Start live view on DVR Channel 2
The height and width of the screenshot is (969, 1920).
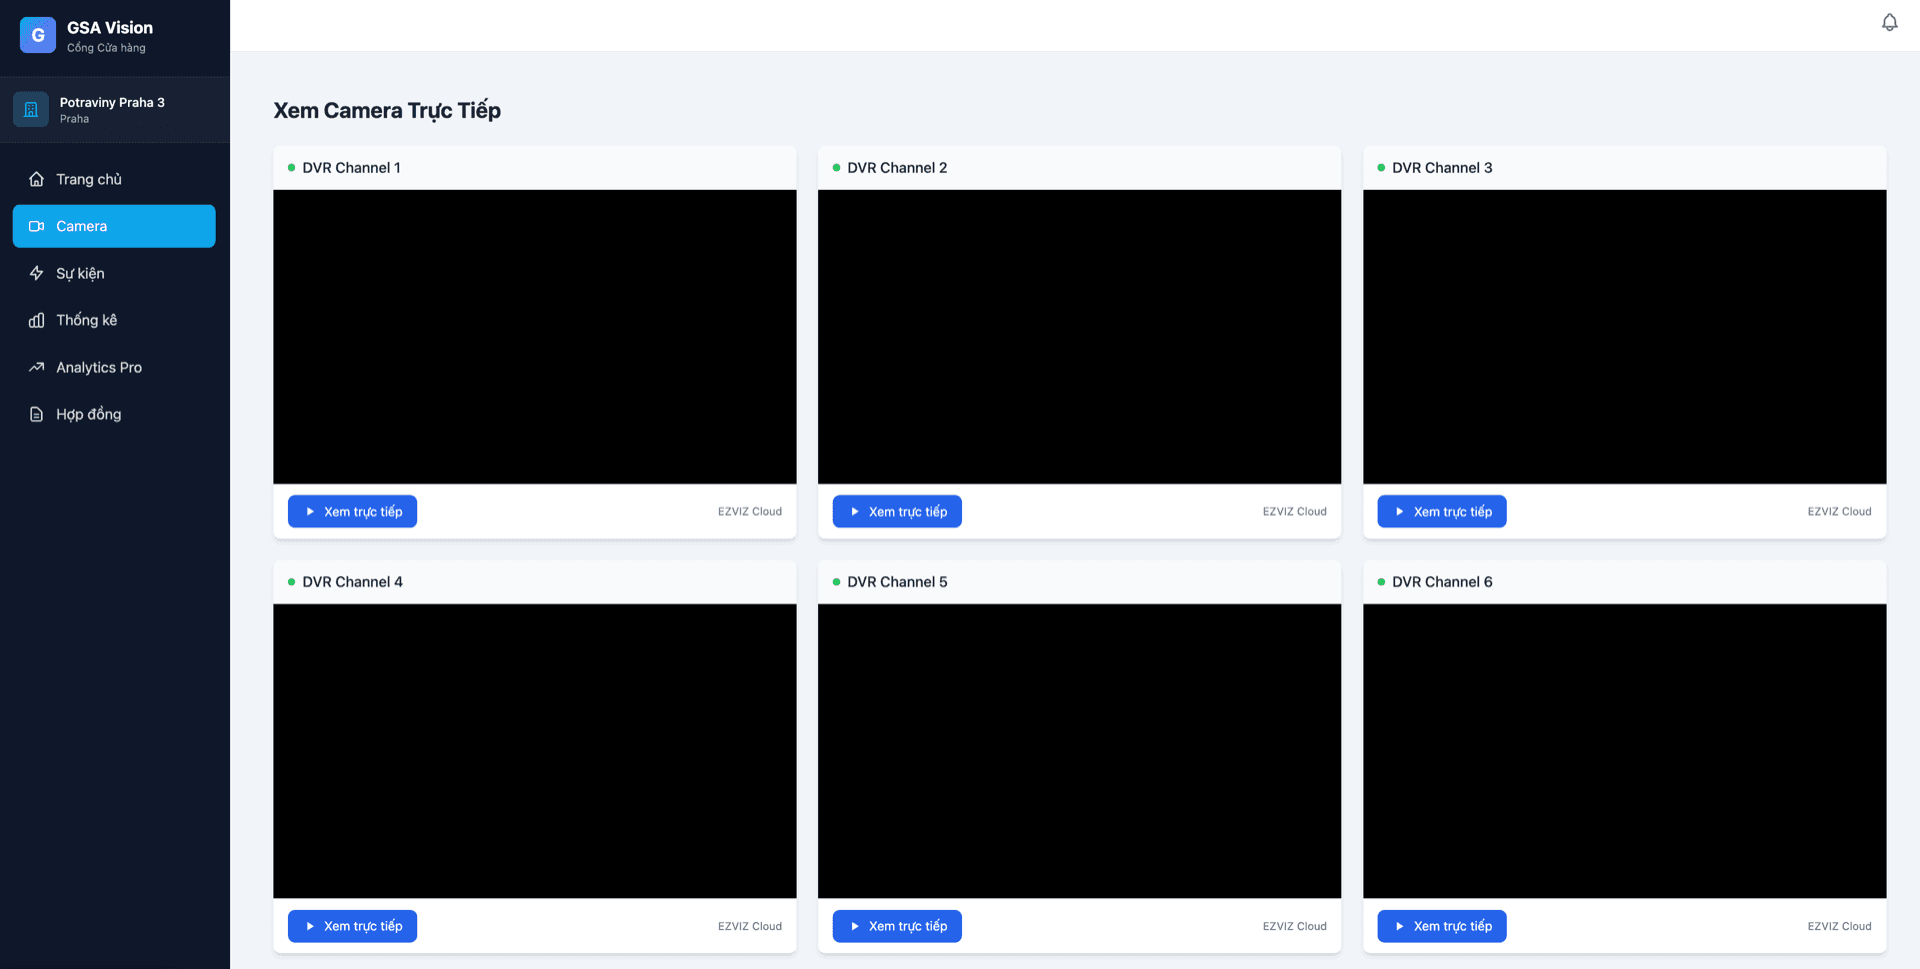pos(897,511)
